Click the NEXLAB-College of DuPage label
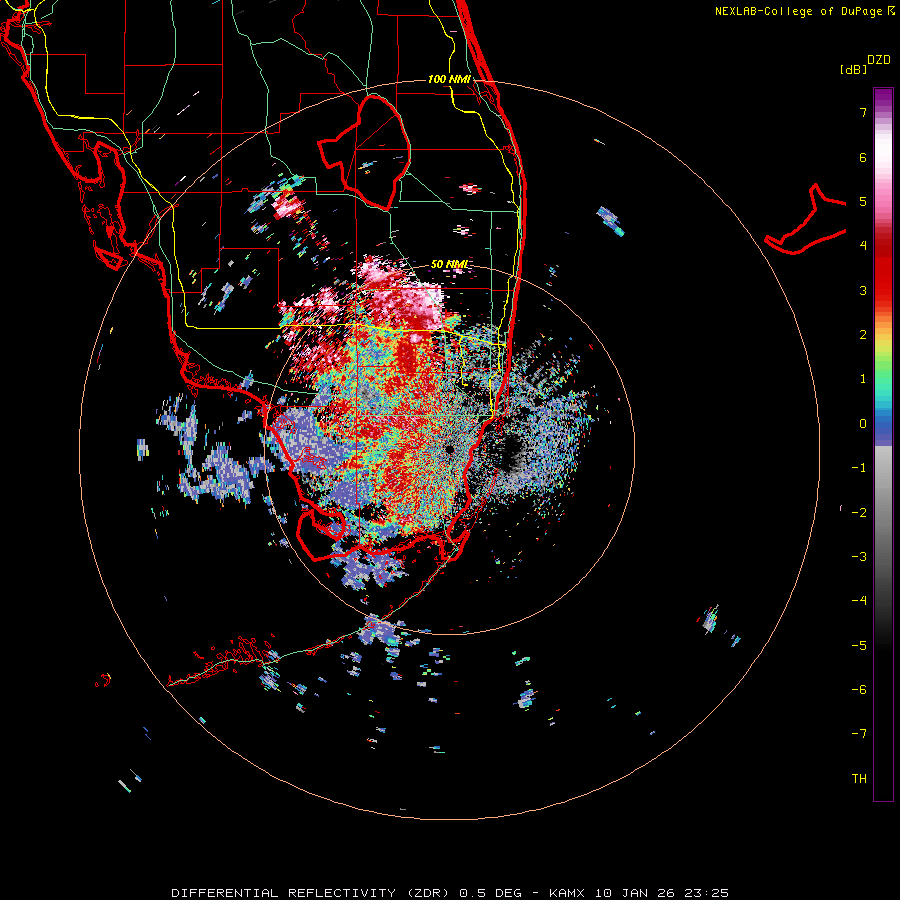The height and width of the screenshot is (900, 900). point(805,11)
